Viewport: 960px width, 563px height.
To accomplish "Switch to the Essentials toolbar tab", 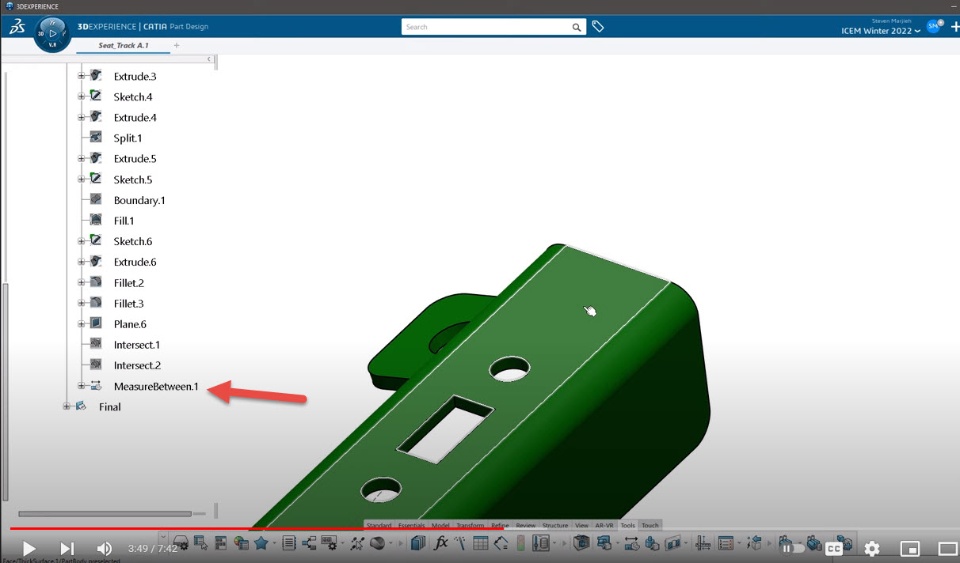I will [x=411, y=525].
